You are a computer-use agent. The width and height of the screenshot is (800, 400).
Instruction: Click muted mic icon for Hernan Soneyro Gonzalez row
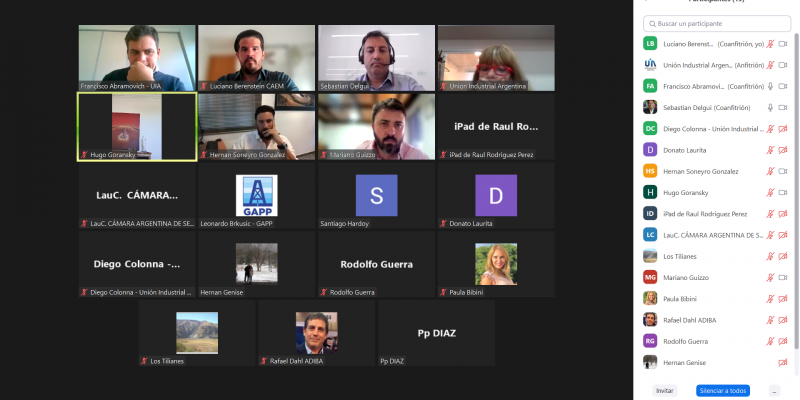770,171
